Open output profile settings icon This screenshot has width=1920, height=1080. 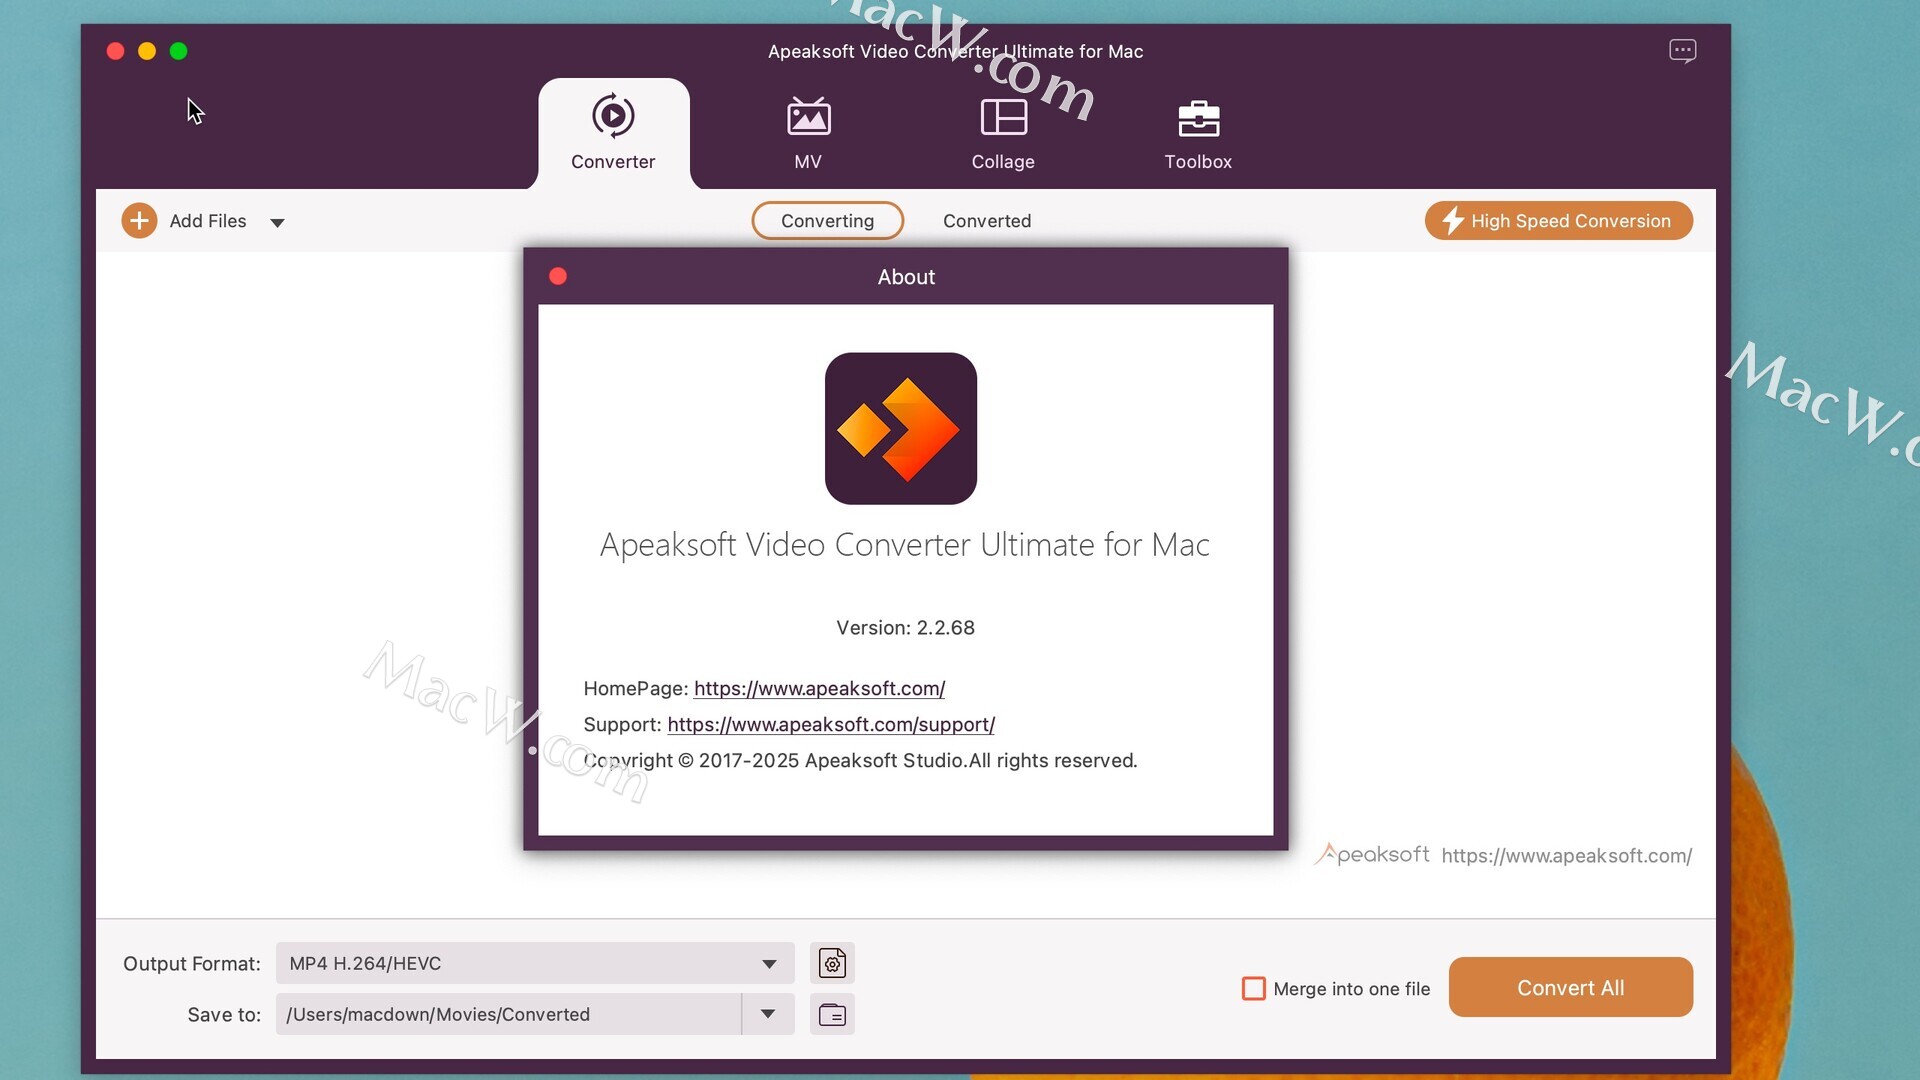click(x=832, y=963)
